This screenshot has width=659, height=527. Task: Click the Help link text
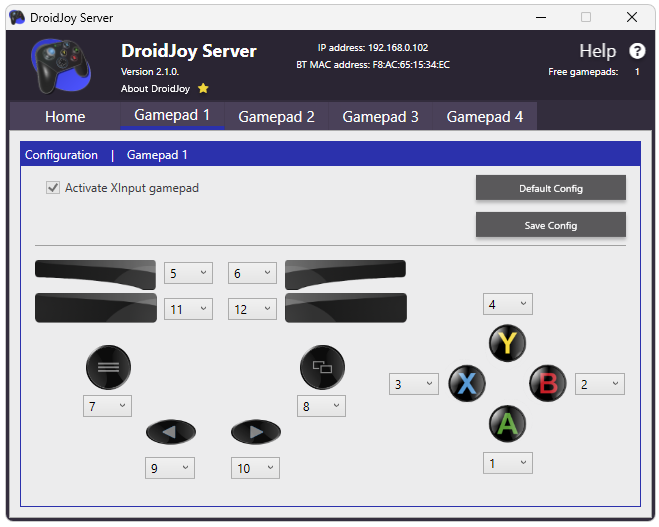tap(597, 51)
